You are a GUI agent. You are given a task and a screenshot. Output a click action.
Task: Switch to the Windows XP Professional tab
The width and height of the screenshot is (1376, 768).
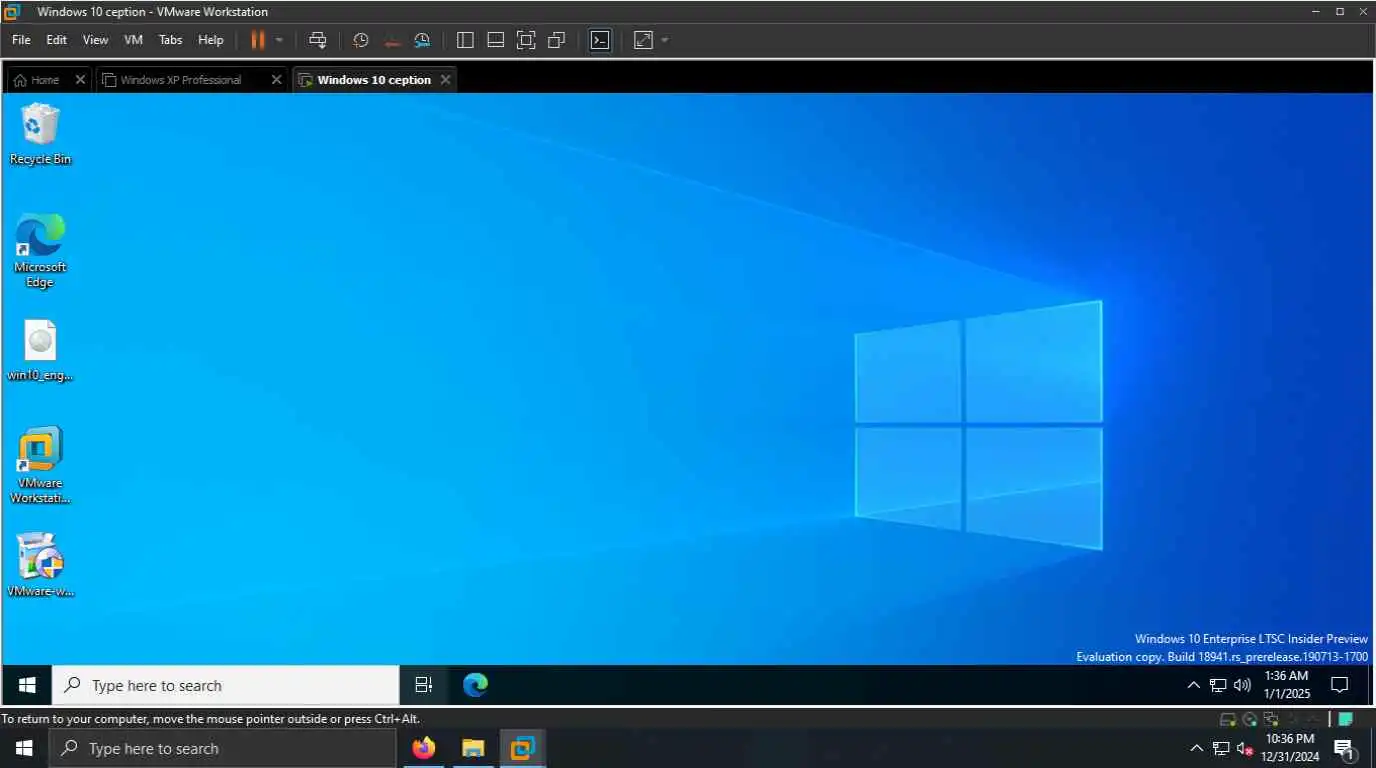coord(181,80)
